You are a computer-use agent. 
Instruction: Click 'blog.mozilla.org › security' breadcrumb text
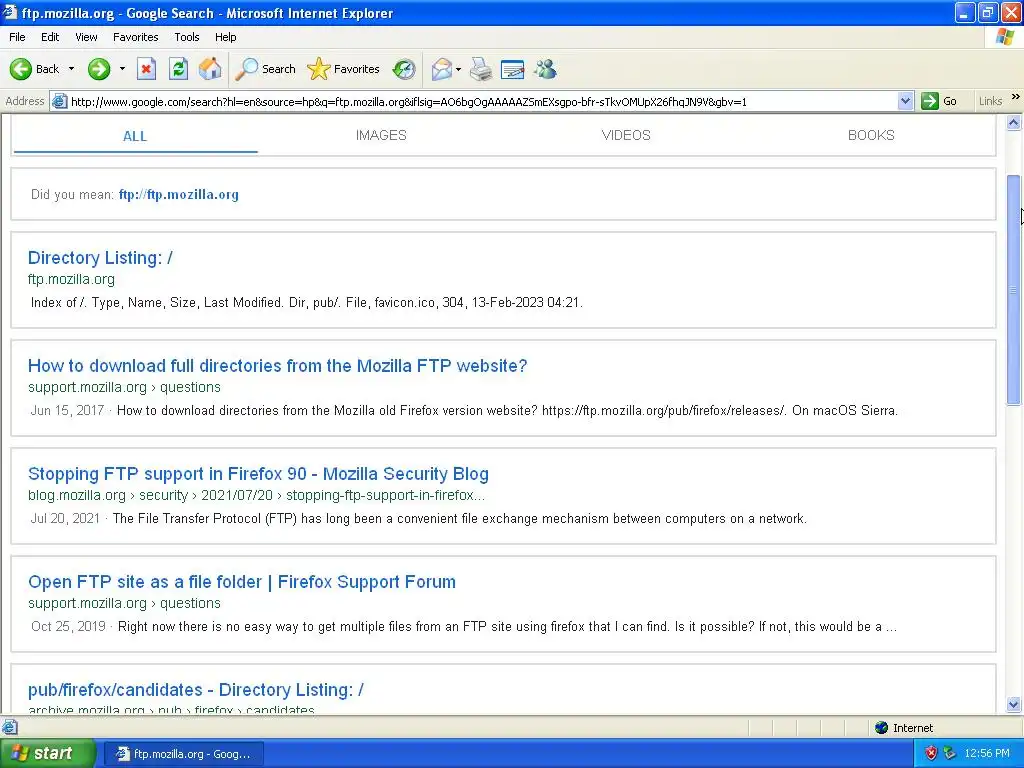(x=108, y=495)
